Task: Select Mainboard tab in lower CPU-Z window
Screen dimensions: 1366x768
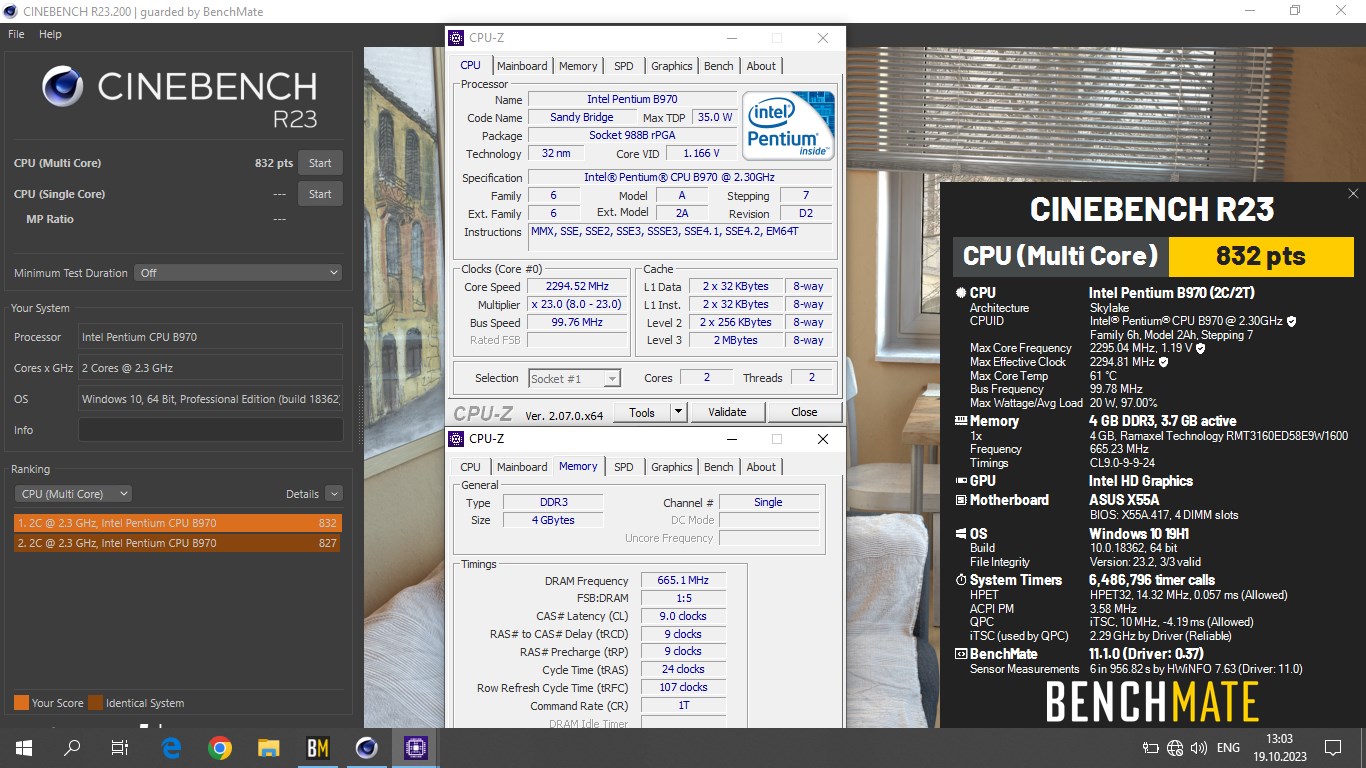Action: tap(522, 467)
